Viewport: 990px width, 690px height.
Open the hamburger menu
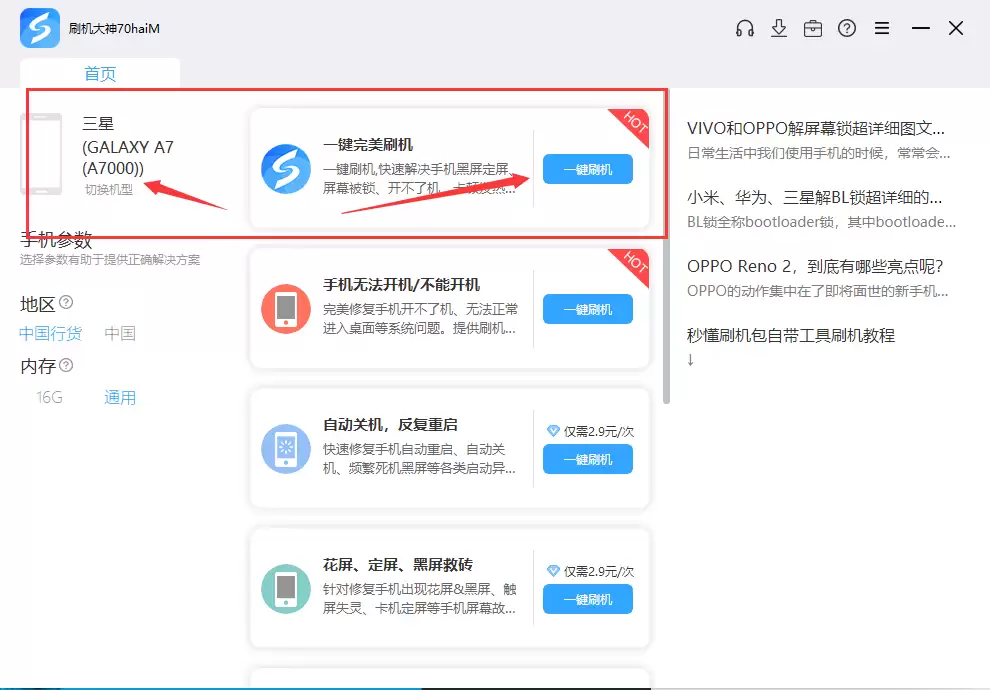881,28
